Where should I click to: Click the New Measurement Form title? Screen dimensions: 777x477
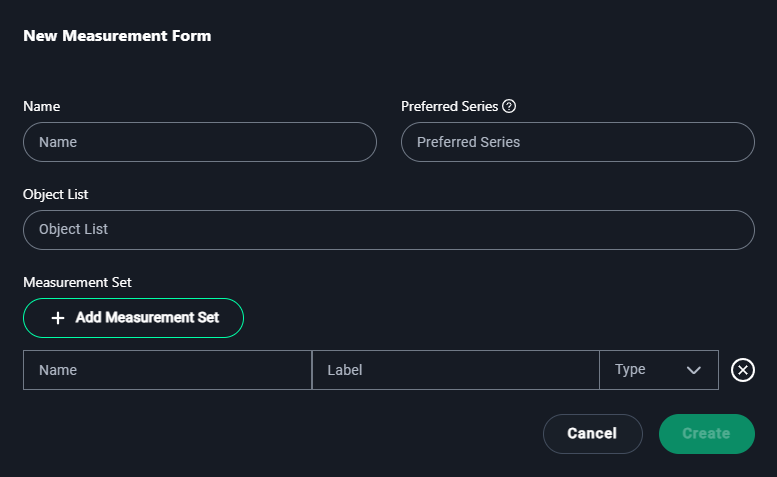pyautogui.click(x=117, y=36)
